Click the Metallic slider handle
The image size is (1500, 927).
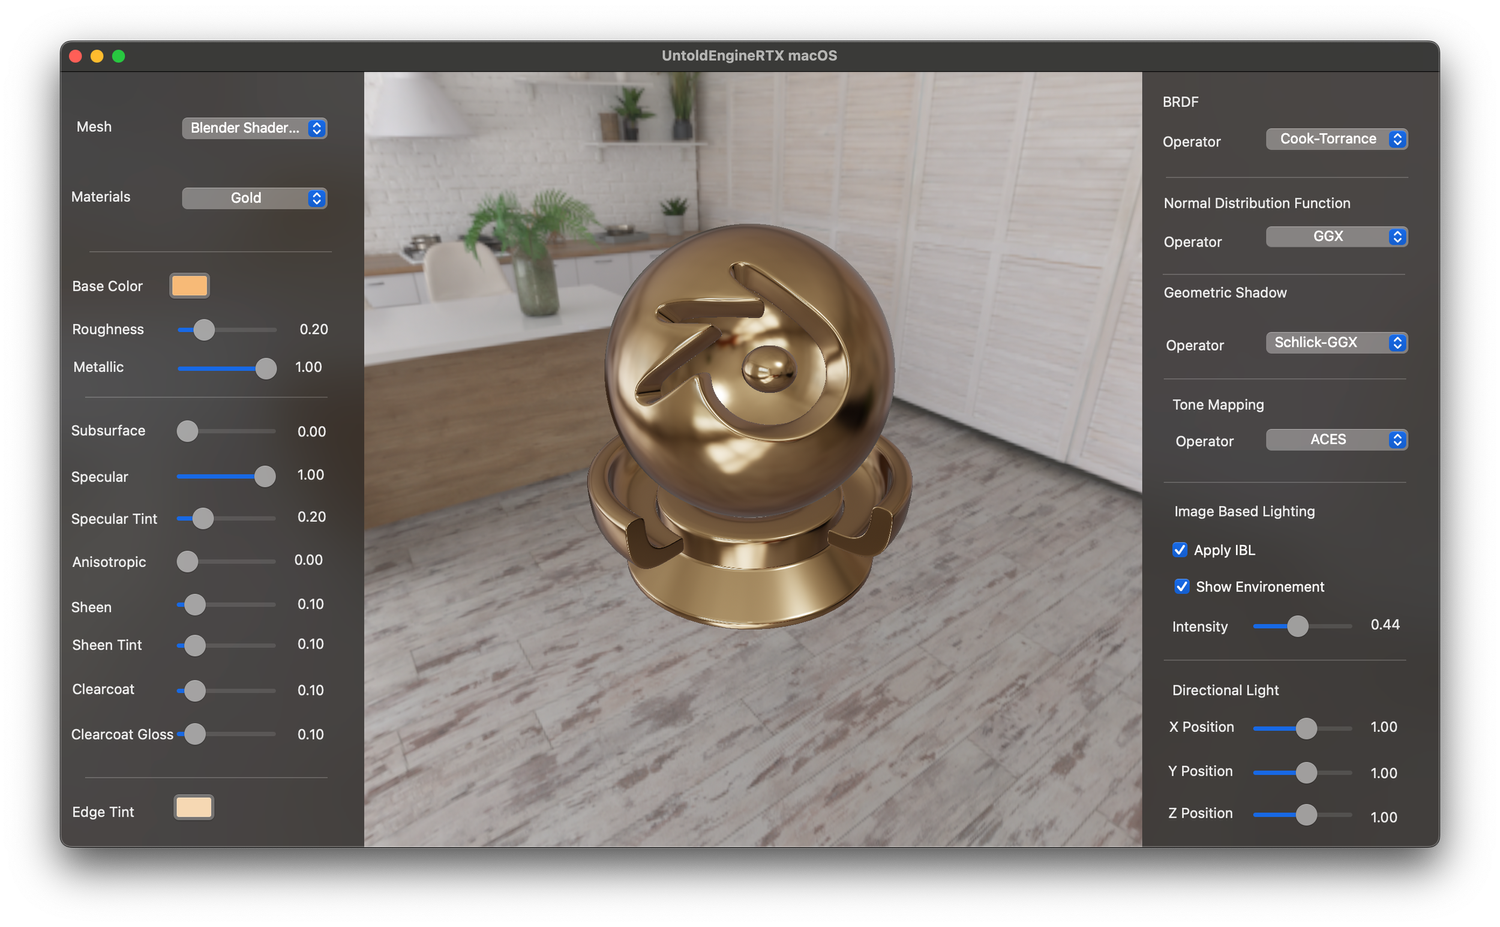(x=266, y=368)
